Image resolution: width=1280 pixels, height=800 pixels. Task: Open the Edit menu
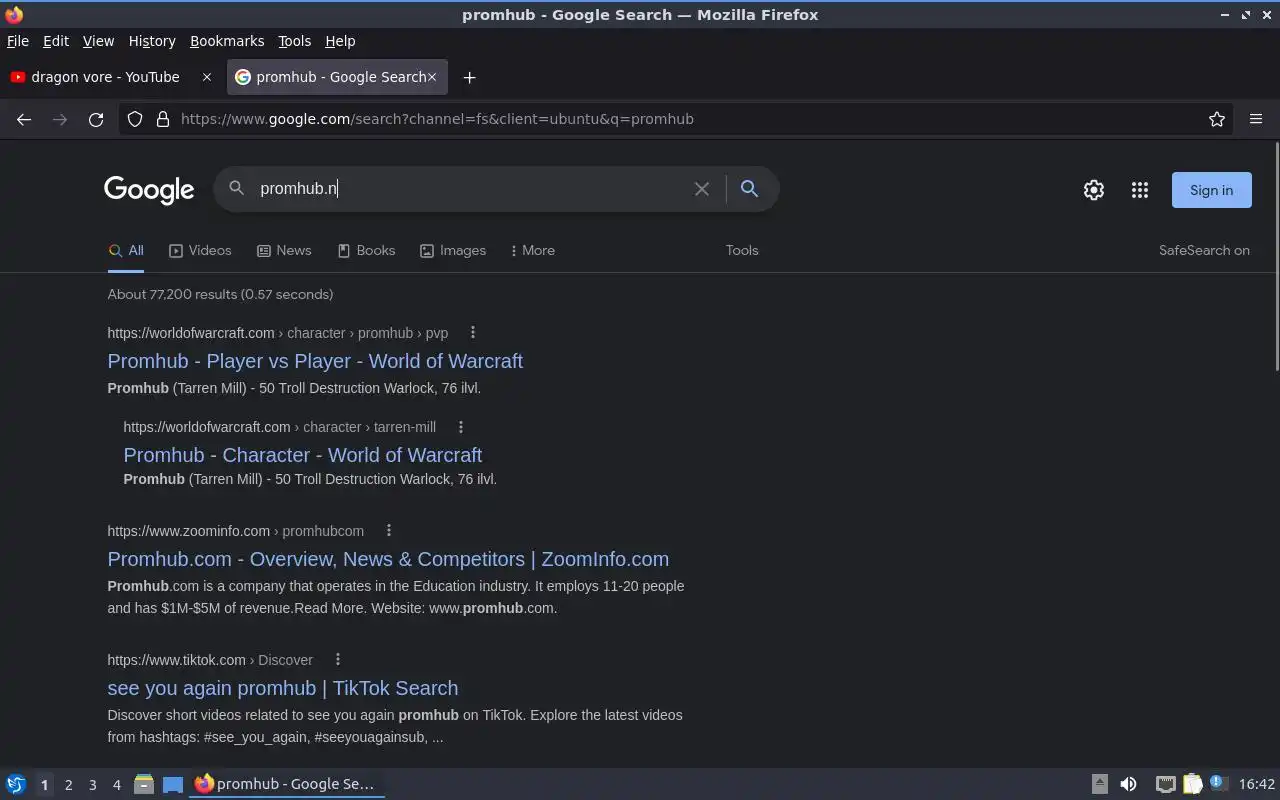(56, 41)
